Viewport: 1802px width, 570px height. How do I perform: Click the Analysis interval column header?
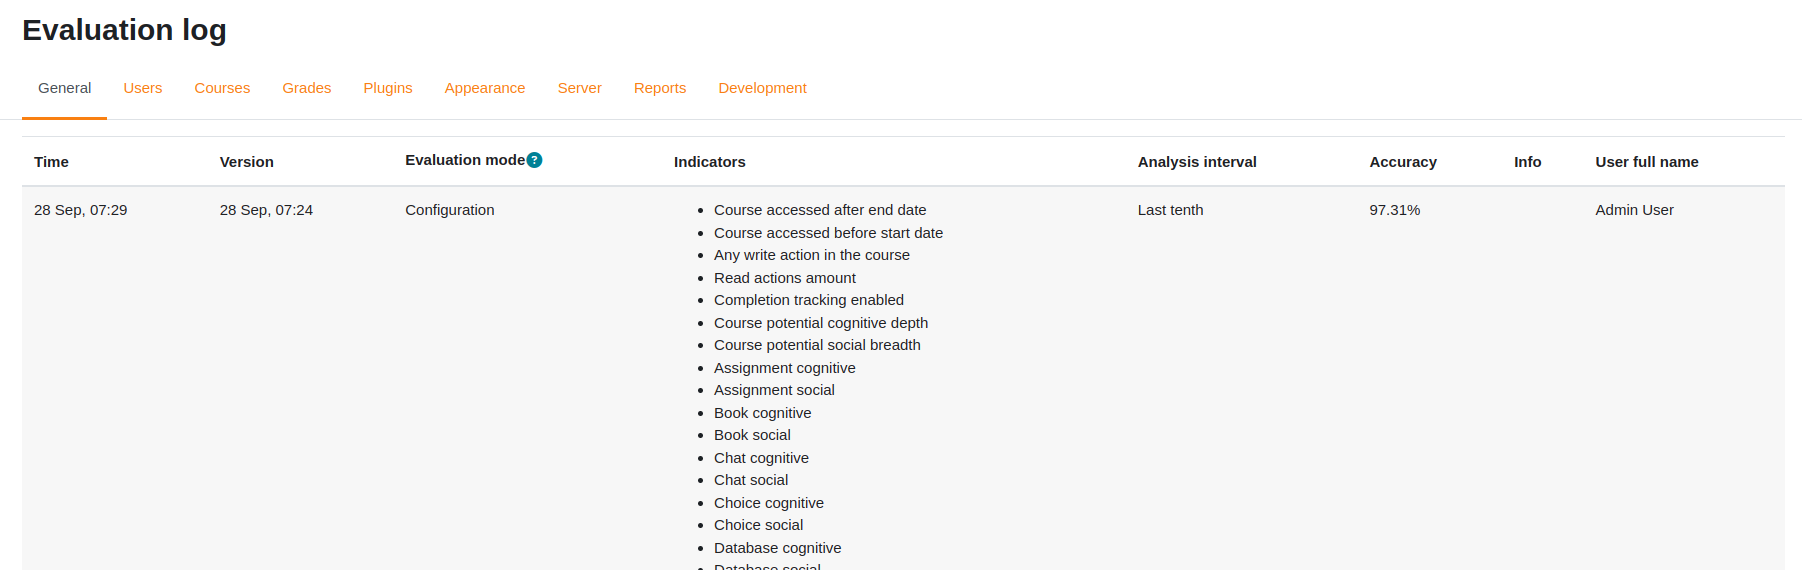point(1197,162)
